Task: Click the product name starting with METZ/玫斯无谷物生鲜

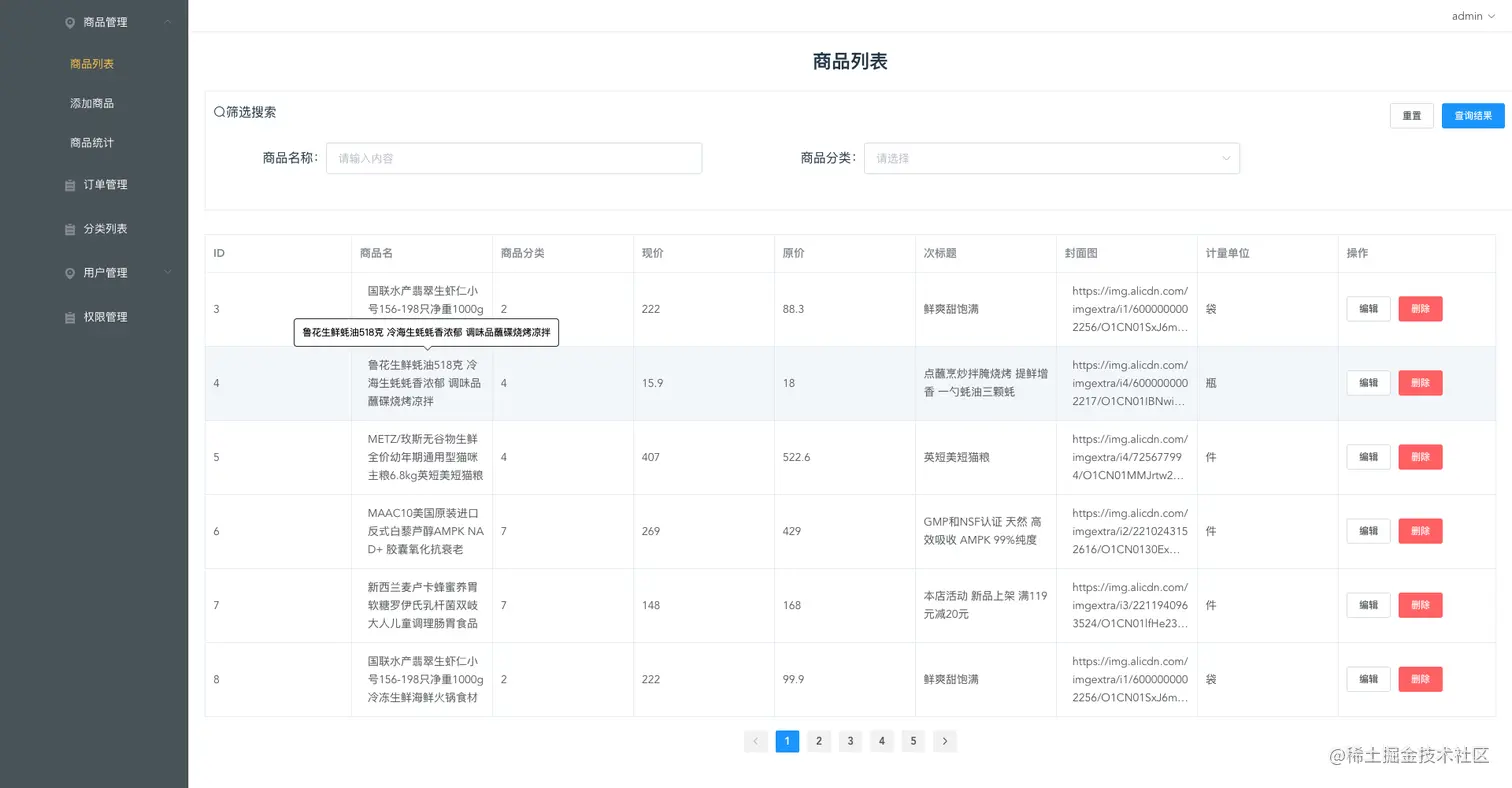Action: click(425, 457)
